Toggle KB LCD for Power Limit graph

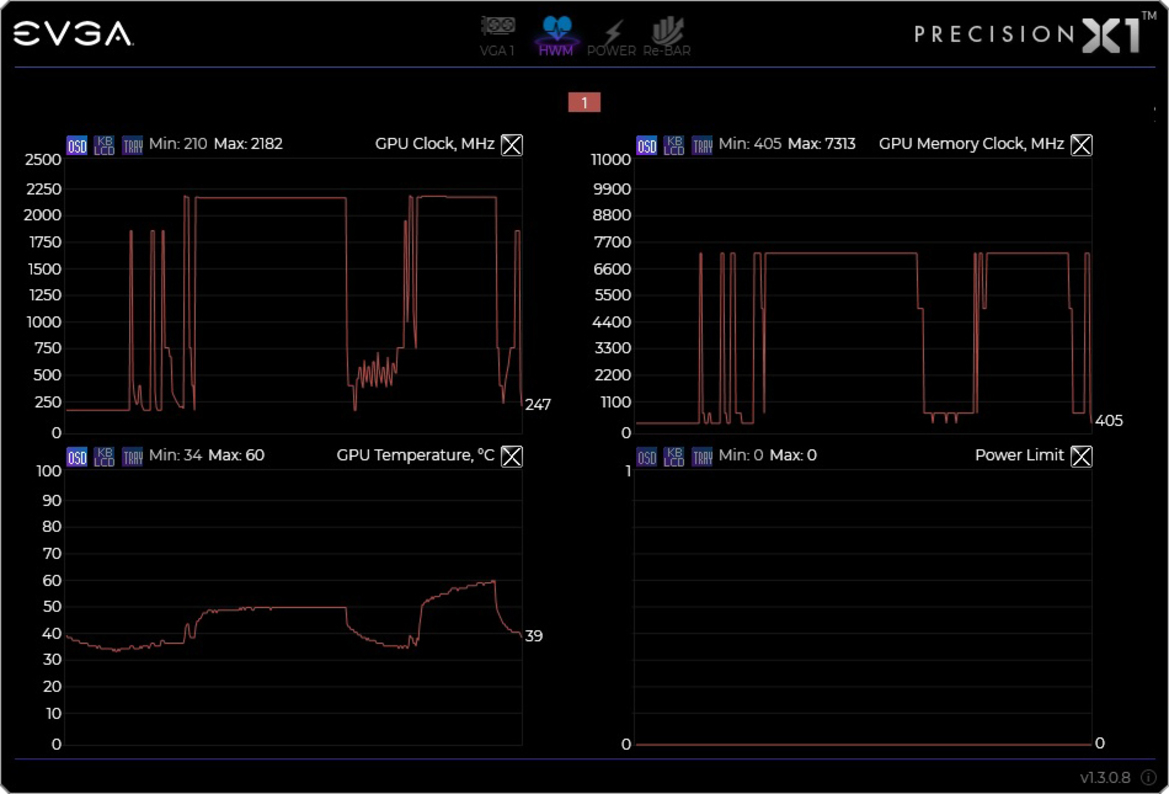[x=674, y=456]
